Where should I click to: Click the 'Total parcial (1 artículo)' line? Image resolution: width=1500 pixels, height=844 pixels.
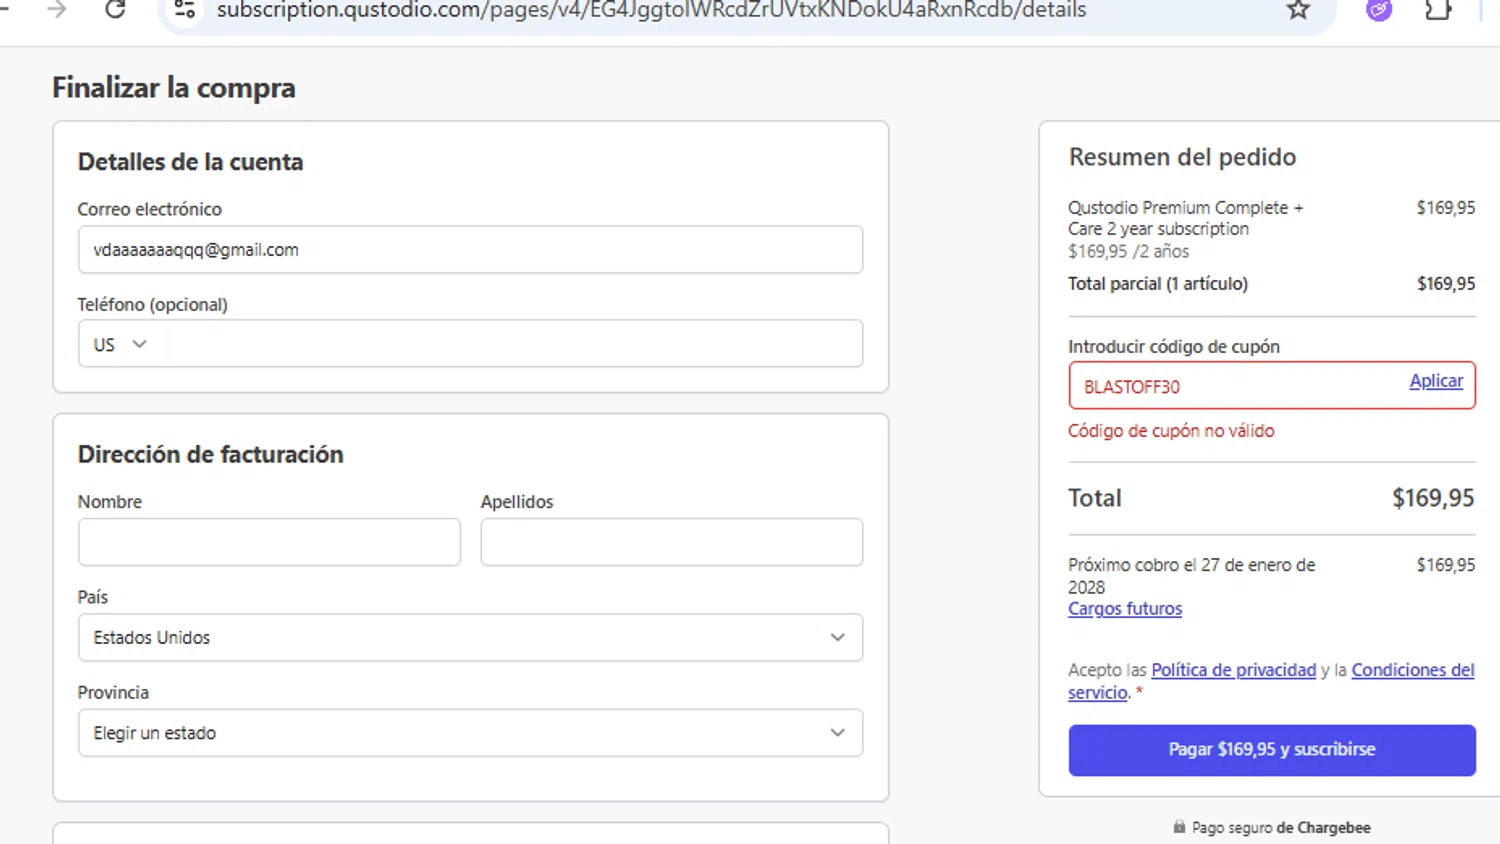(x=1158, y=284)
